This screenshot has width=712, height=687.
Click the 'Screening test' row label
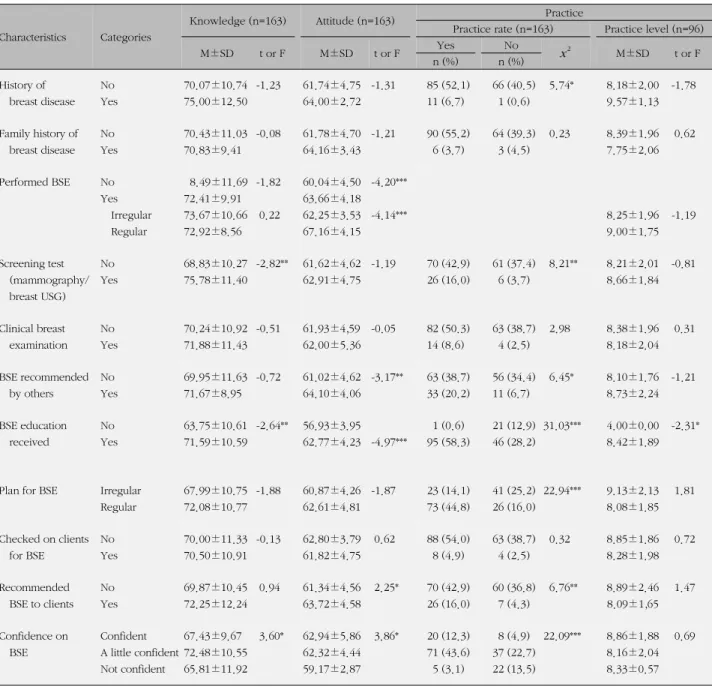point(32,264)
